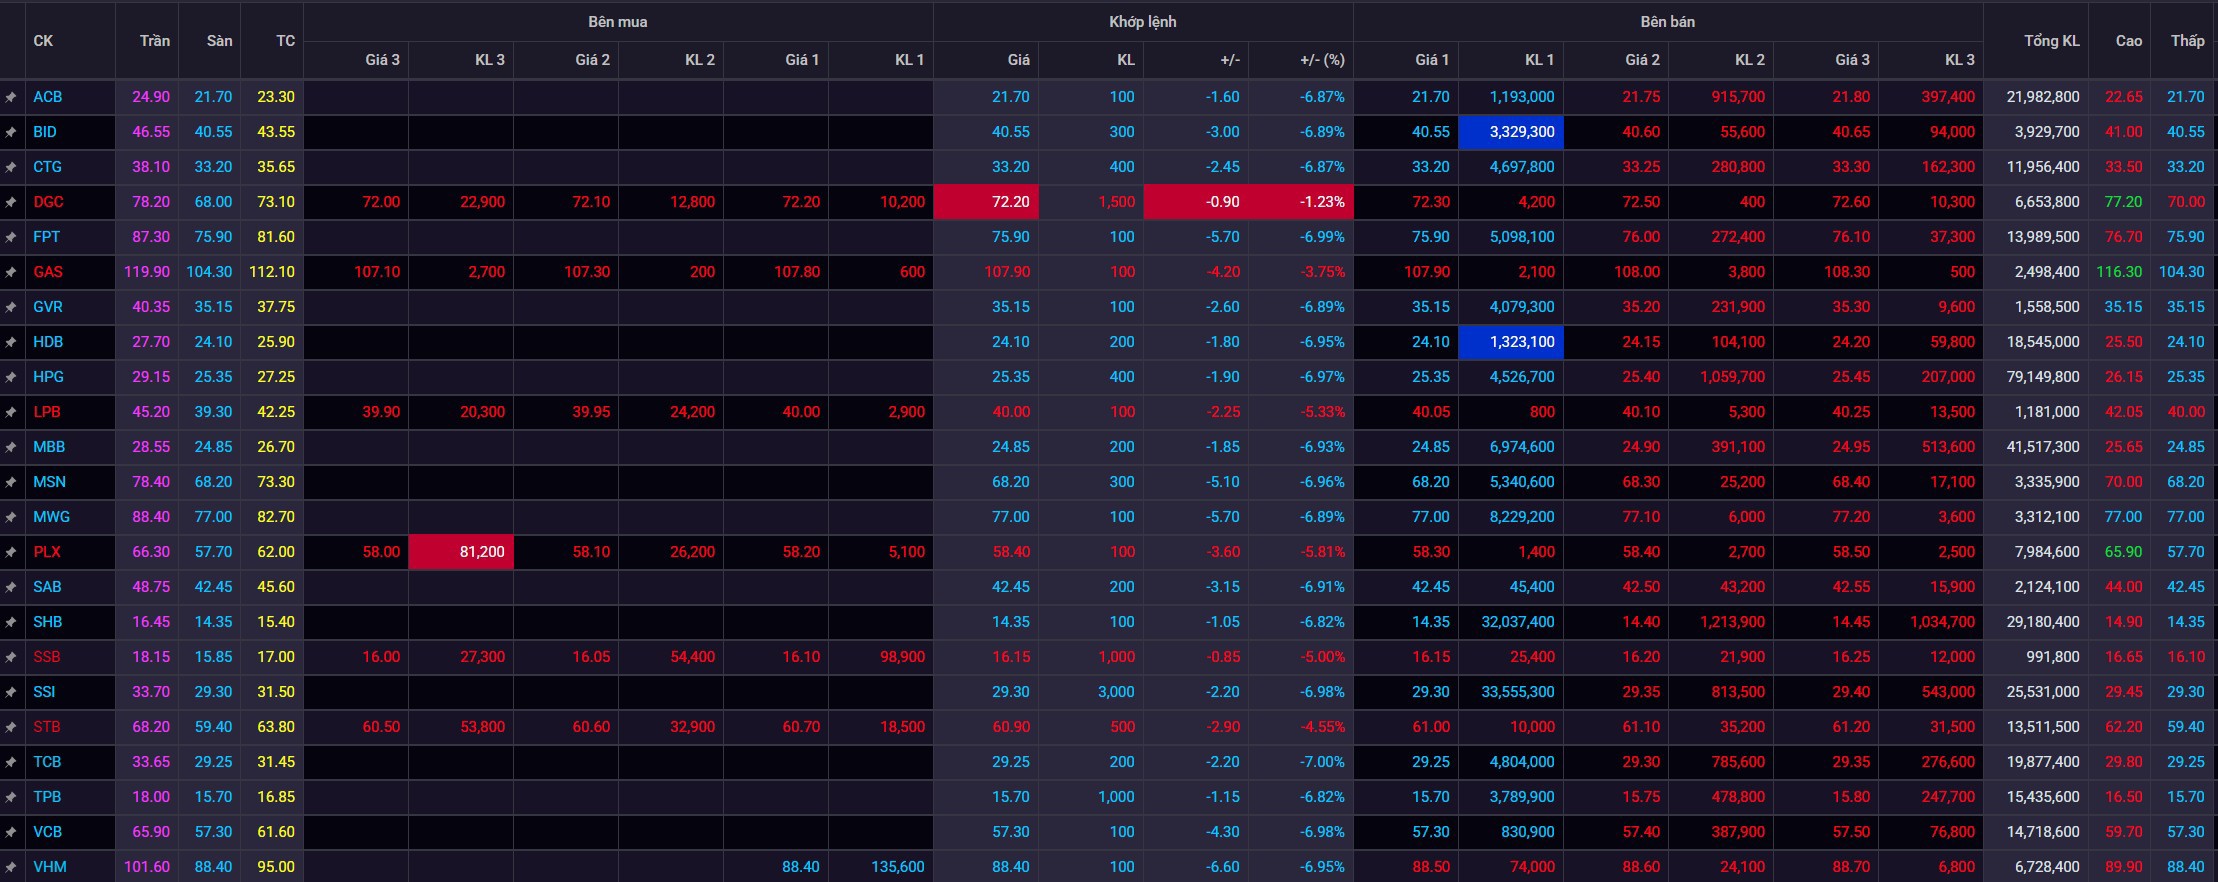This screenshot has height=882, width=2218.
Task: Pin the DGC stock row
Action: pyautogui.click(x=11, y=202)
